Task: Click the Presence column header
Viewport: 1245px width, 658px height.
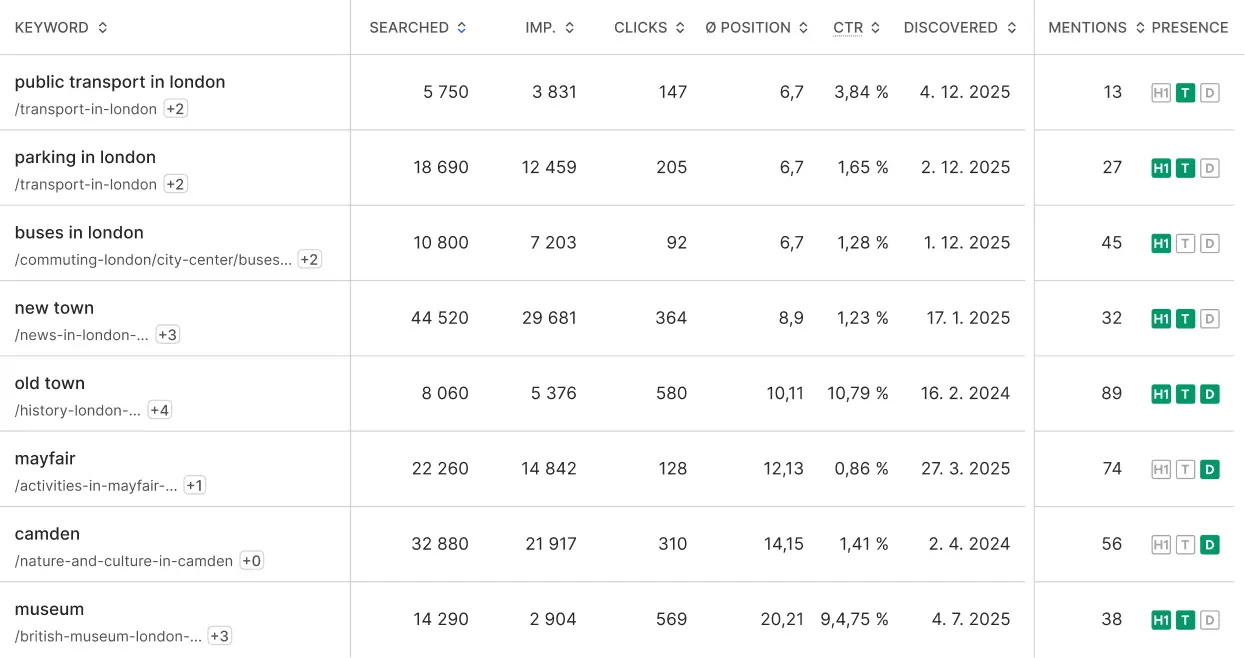Action: (1190, 28)
